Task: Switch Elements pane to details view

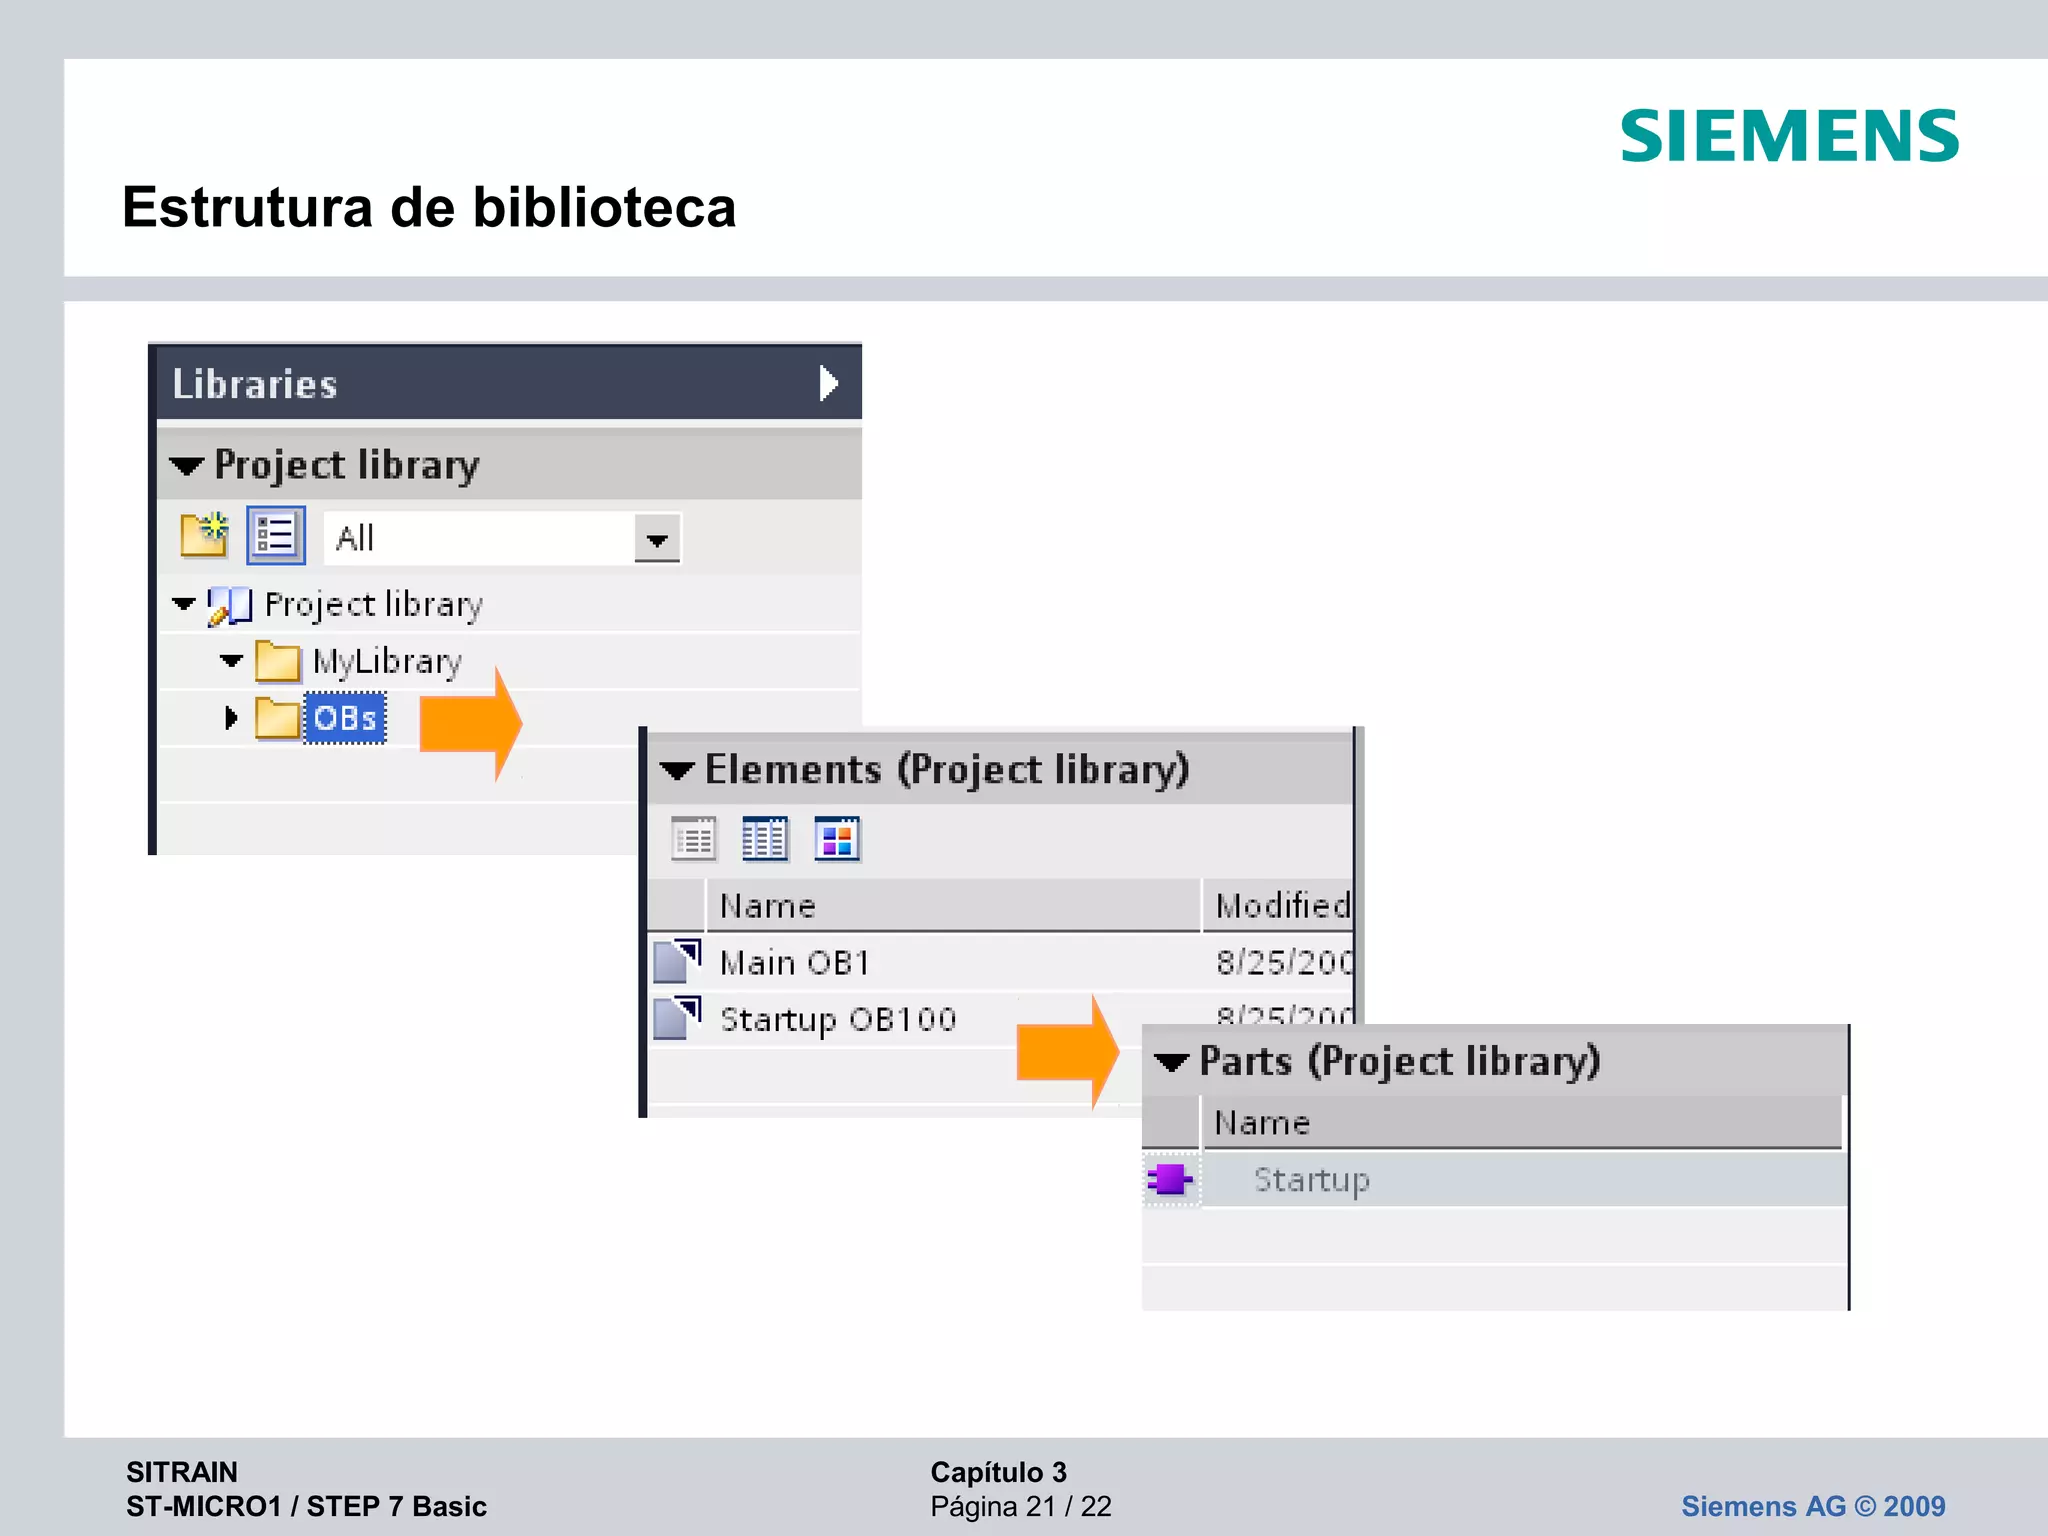Action: coord(765,839)
